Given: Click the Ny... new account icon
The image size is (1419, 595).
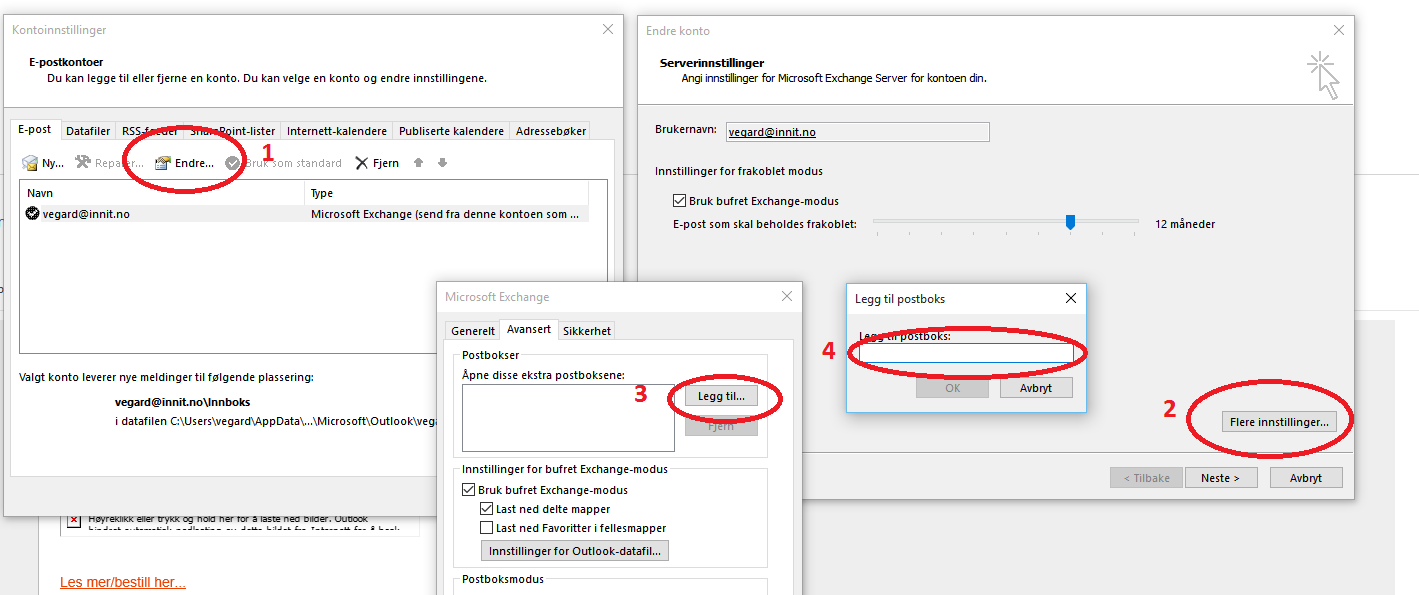Looking at the screenshot, I should [30, 163].
